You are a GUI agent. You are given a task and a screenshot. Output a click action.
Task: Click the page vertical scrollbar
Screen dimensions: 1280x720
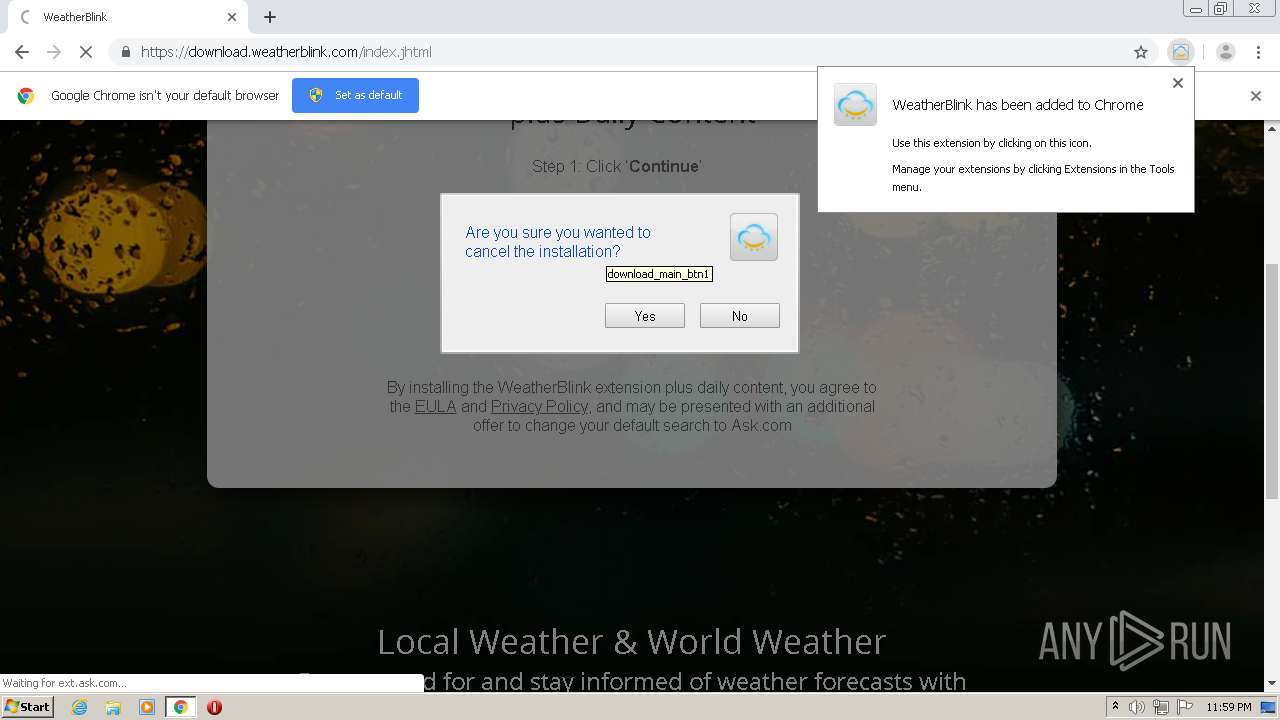(x=1272, y=380)
